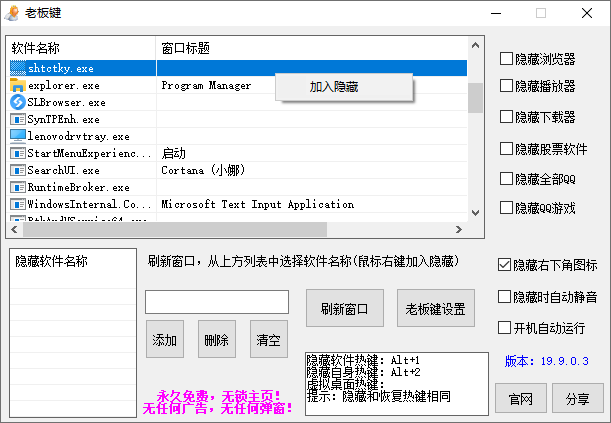
Task: Open 老板键设置 settings button
Action: (436, 309)
